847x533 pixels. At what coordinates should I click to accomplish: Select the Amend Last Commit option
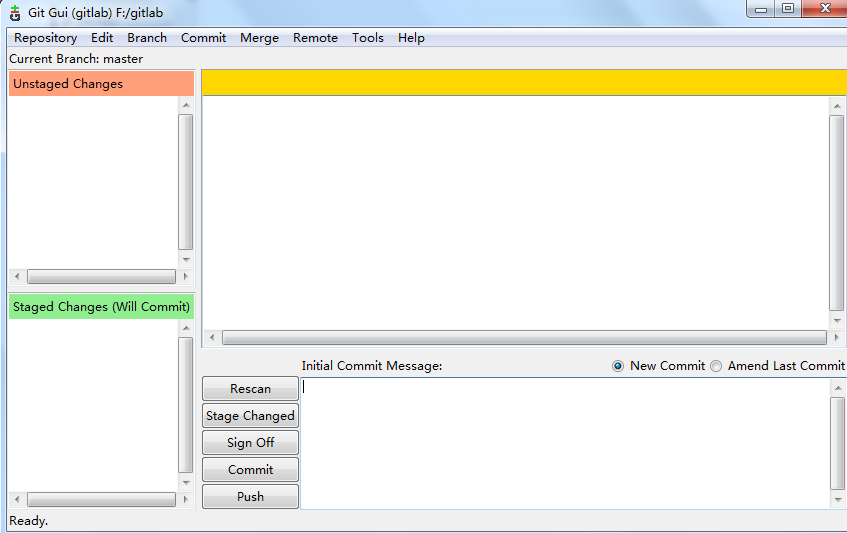(716, 366)
